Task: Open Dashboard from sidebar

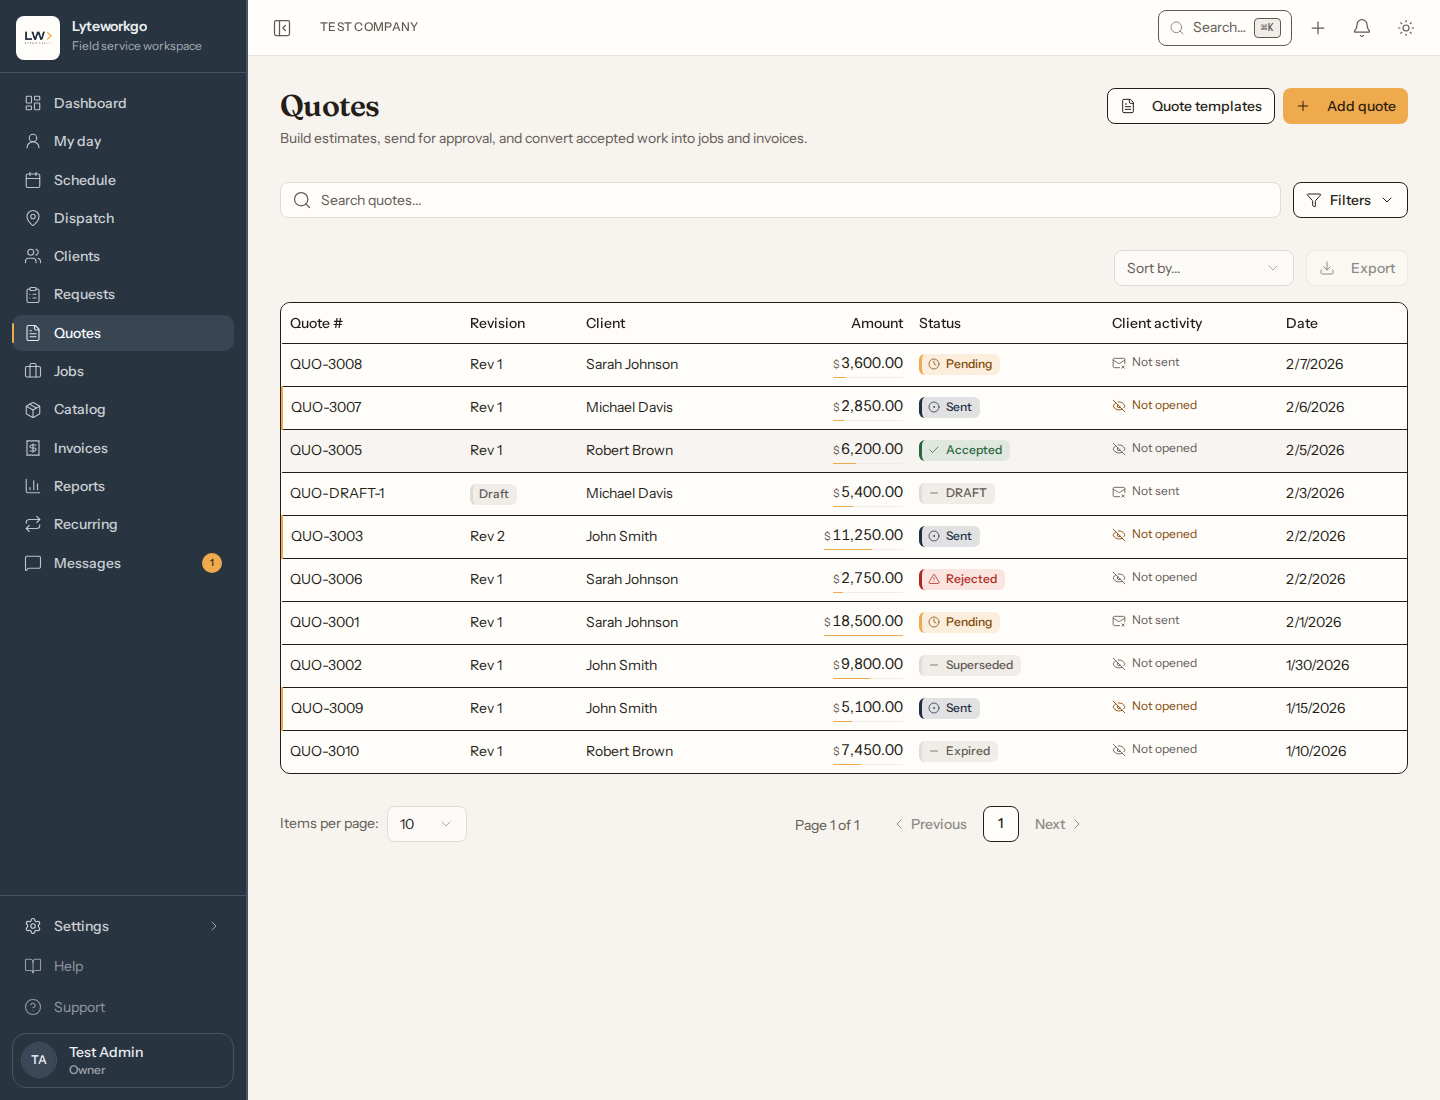Action: coord(123,103)
